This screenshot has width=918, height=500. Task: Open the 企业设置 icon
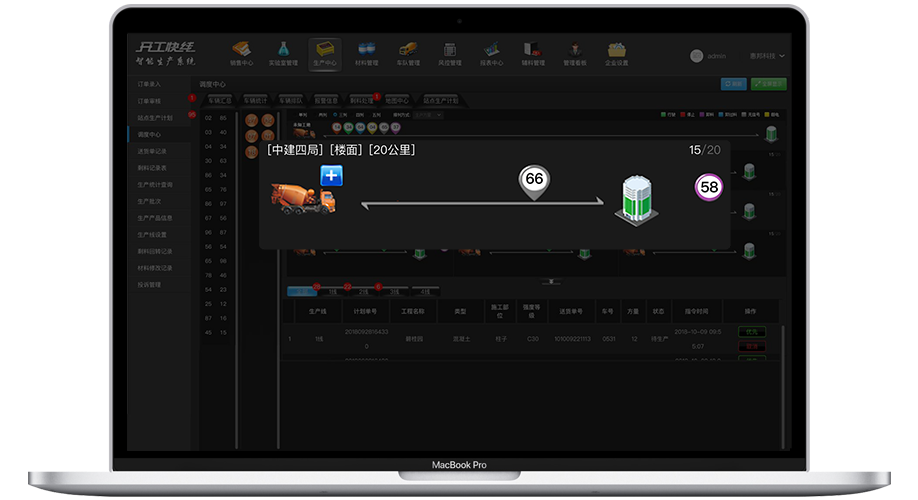616,53
